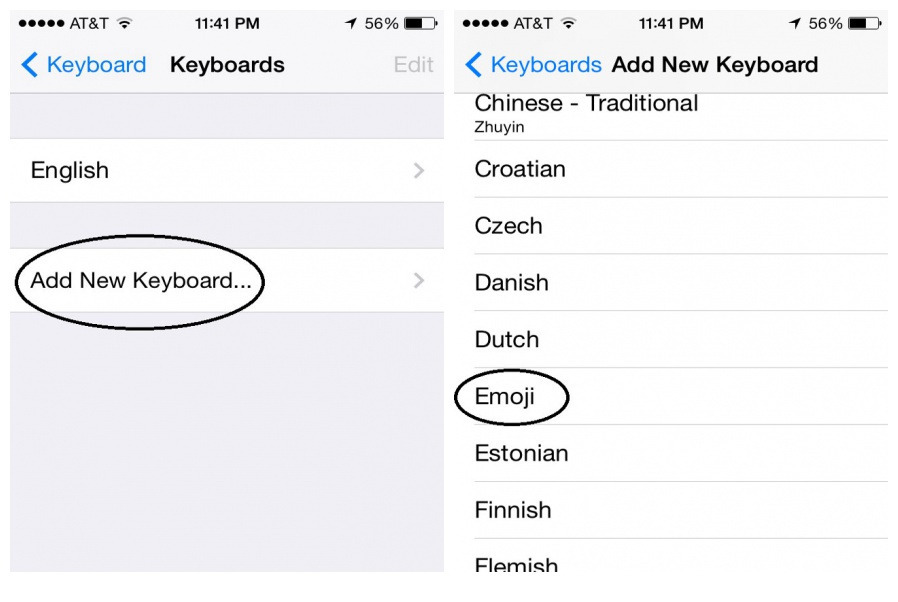Tap the battery icon in left status bar
Screen dimensions: 898x602
[x=420, y=23]
